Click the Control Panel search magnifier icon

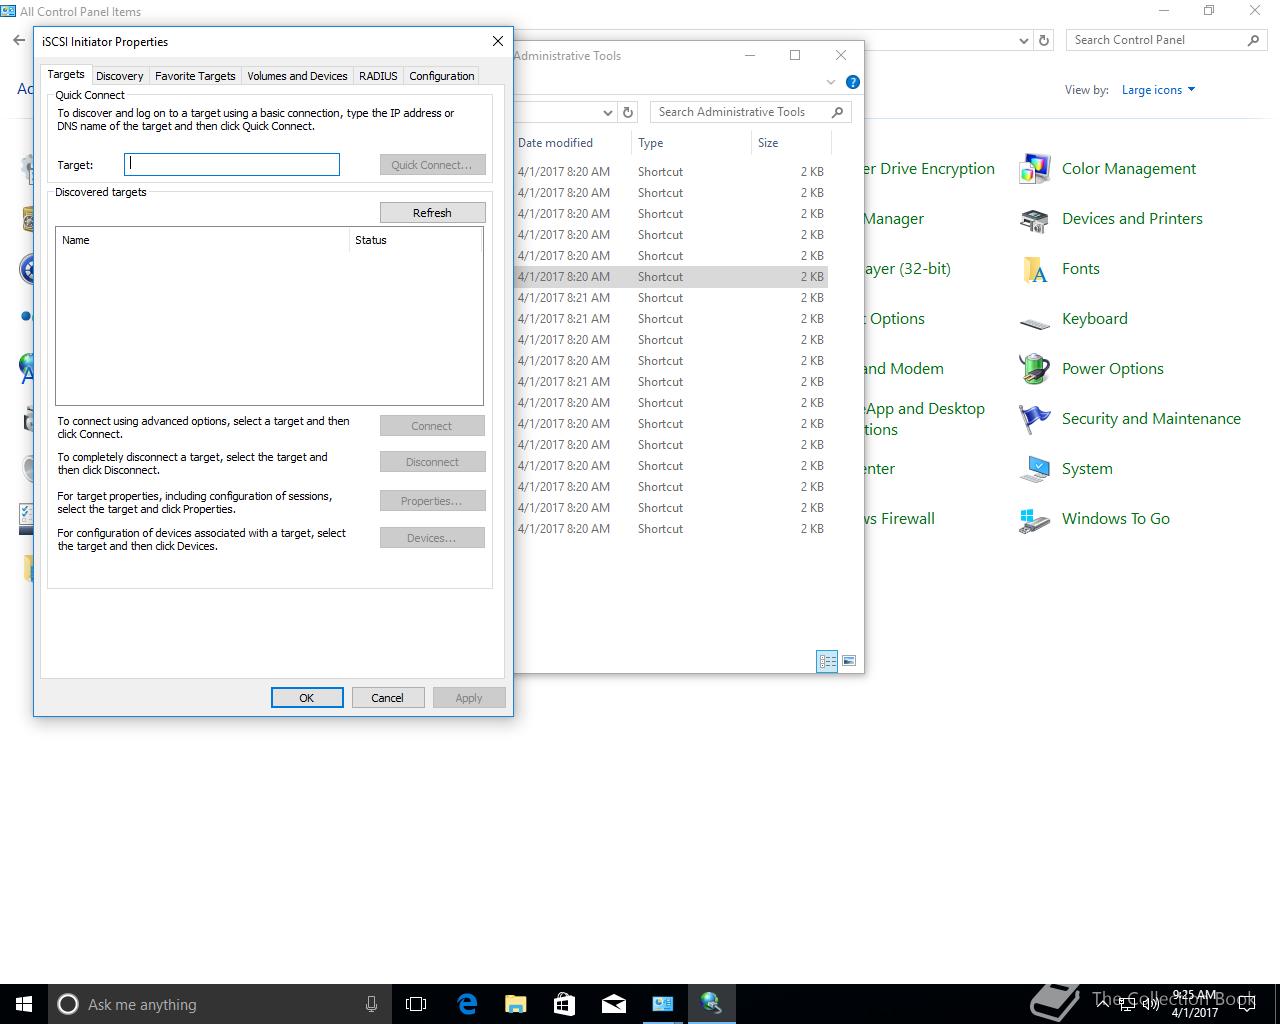click(1254, 40)
